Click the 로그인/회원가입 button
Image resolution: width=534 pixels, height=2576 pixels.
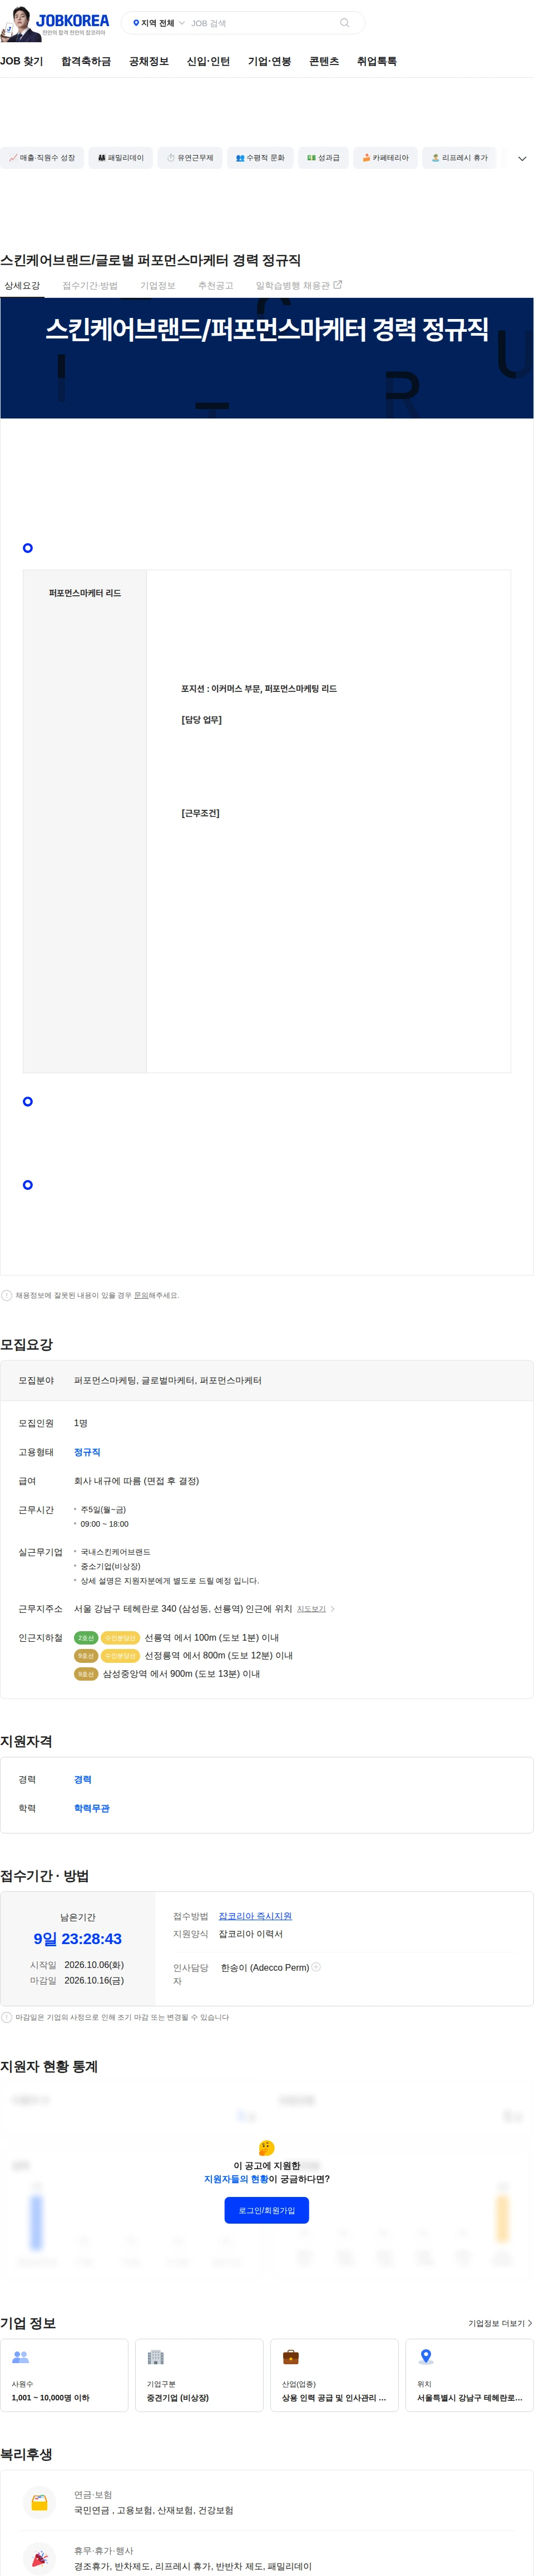click(267, 2210)
